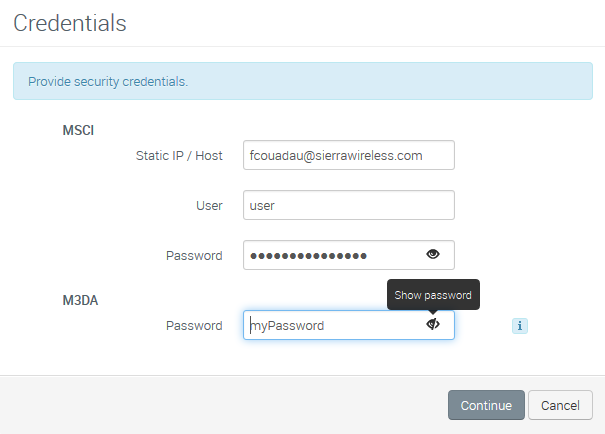Show the MSCI password with eye icon
The height and width of the screenshot is (434, 605).
(x=433, y=255)
